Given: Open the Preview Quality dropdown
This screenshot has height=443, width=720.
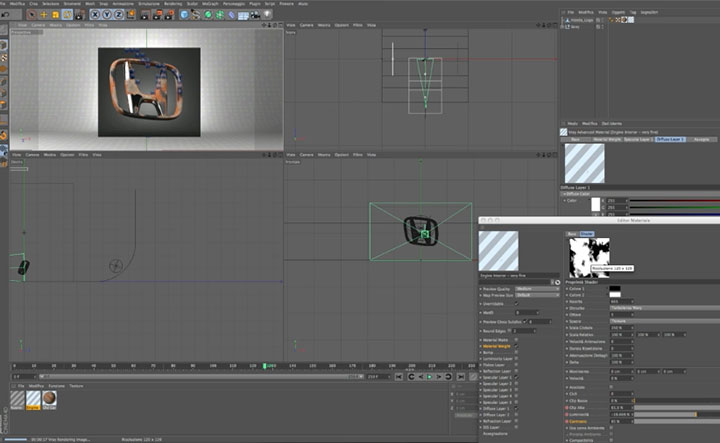Looking at the screenshot, I should (537, 289).
